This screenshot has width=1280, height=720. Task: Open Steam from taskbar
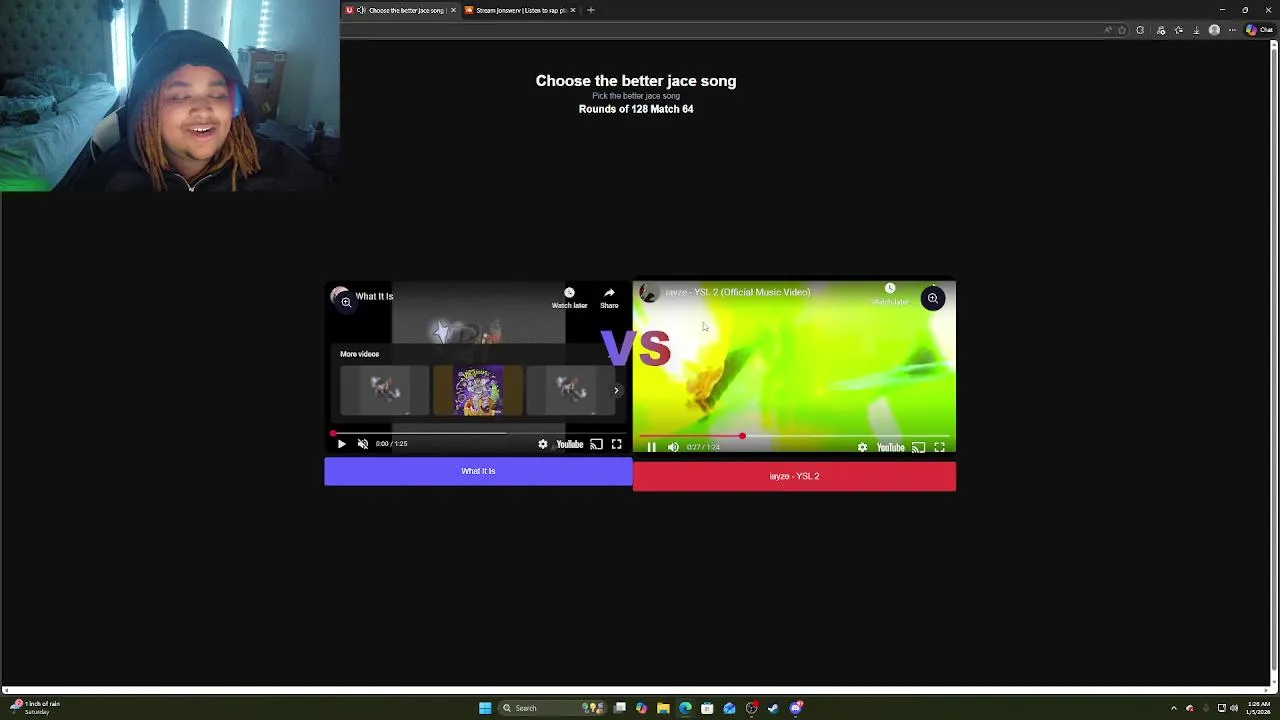[x=773, y=708]
